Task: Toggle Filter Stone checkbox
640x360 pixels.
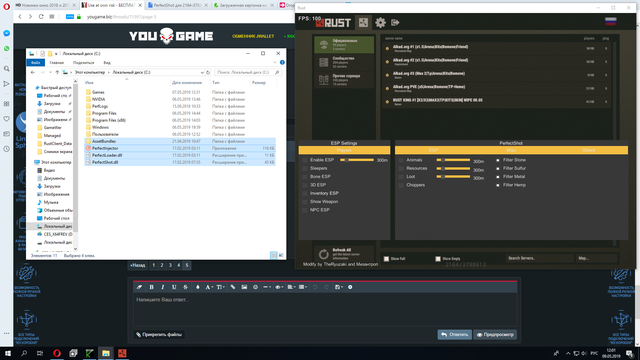Action: tap(498, 160)
